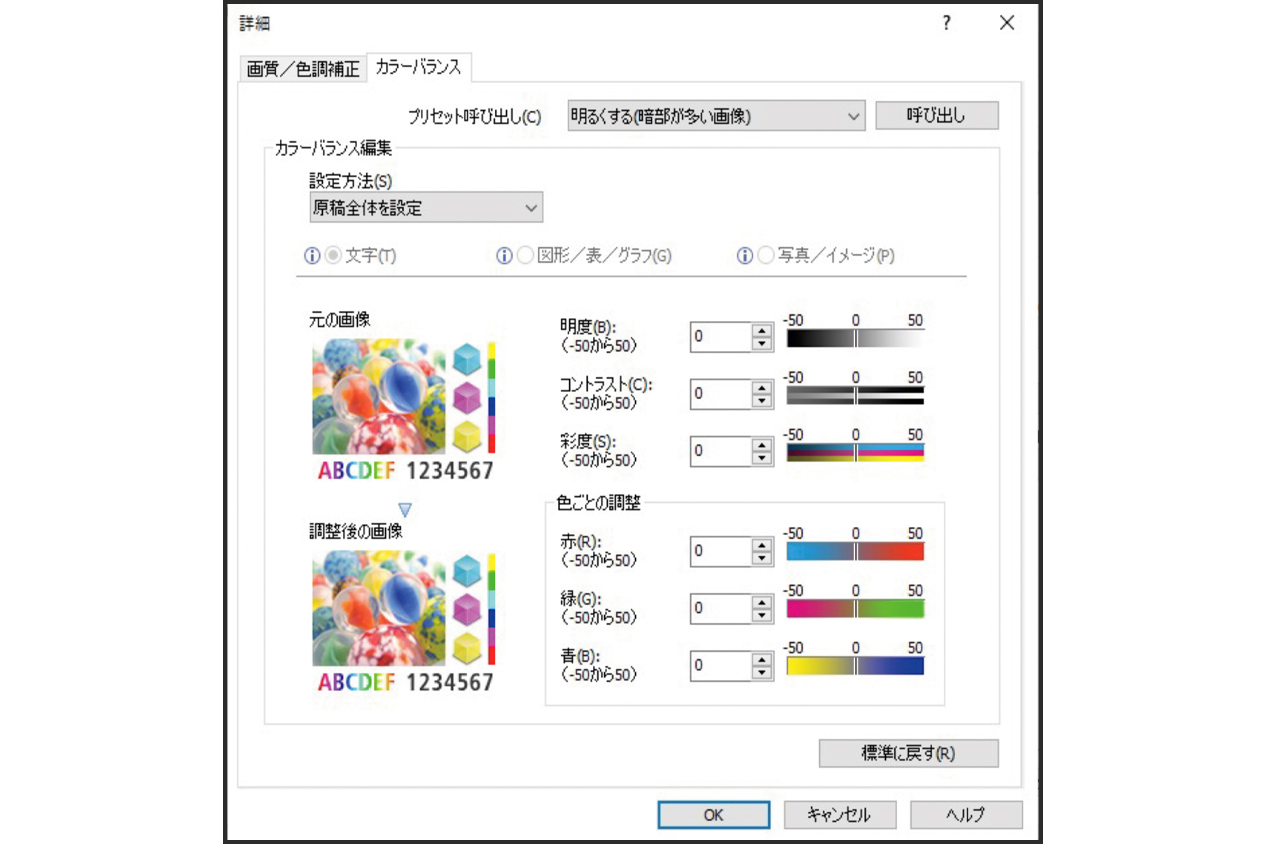Increase 彩度 value with up arrow

coord(762,443)
